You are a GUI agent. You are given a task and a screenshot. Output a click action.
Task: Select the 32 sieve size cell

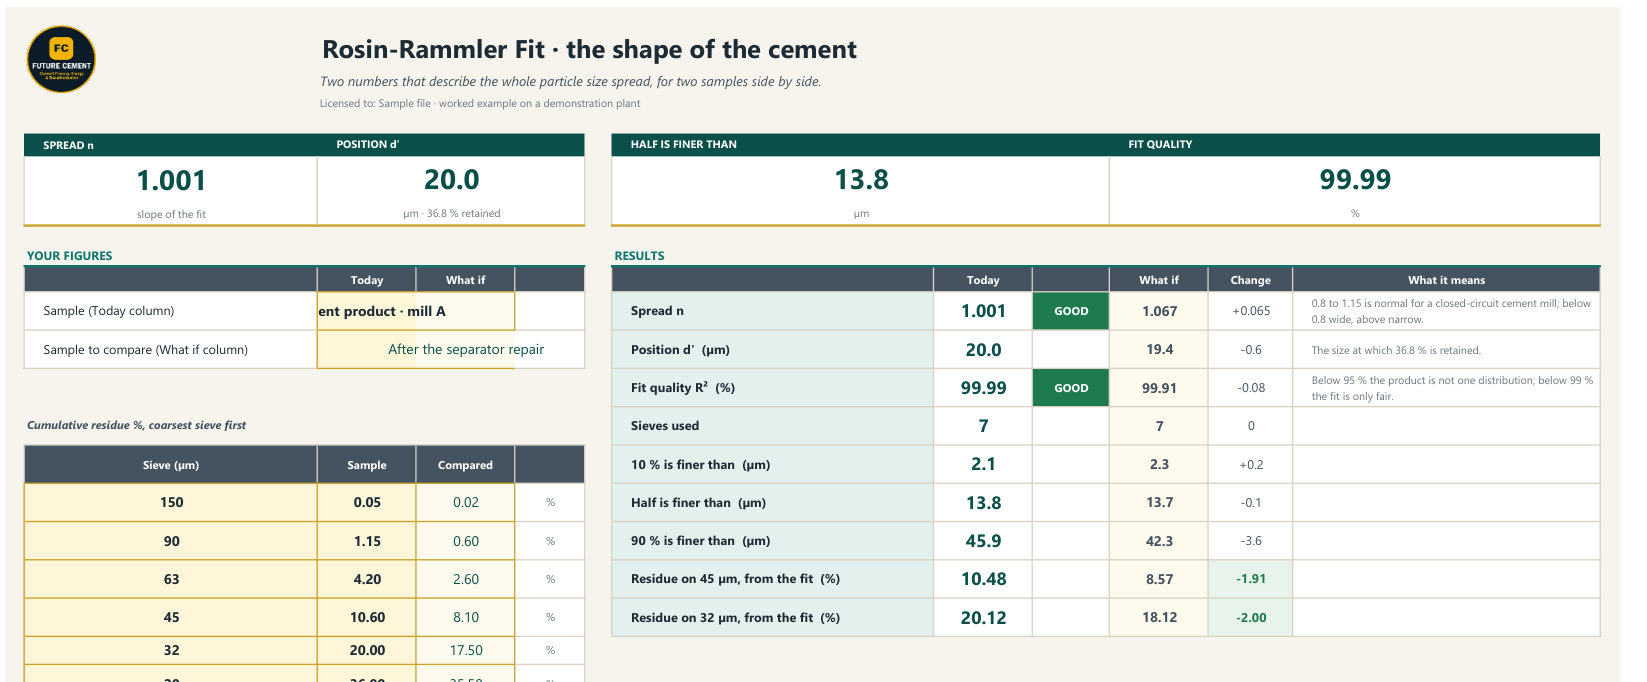click(171, 650)
